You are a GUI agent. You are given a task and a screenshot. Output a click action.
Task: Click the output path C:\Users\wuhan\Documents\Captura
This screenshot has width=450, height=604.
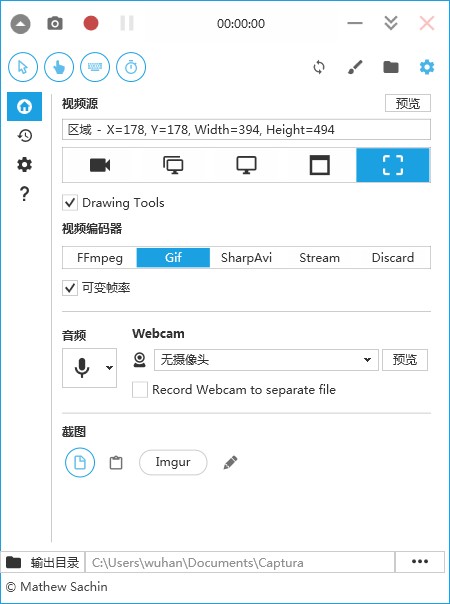(240, 563)
